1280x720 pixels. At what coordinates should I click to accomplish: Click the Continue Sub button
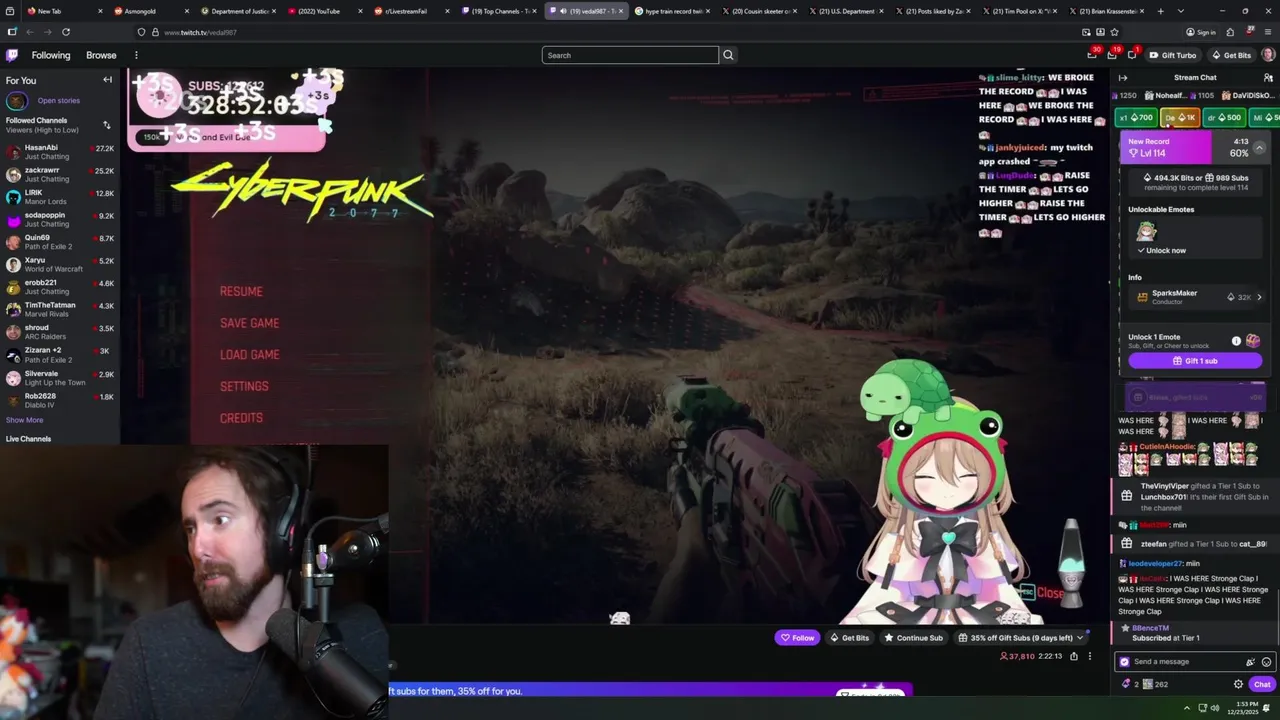pos(914,638)
